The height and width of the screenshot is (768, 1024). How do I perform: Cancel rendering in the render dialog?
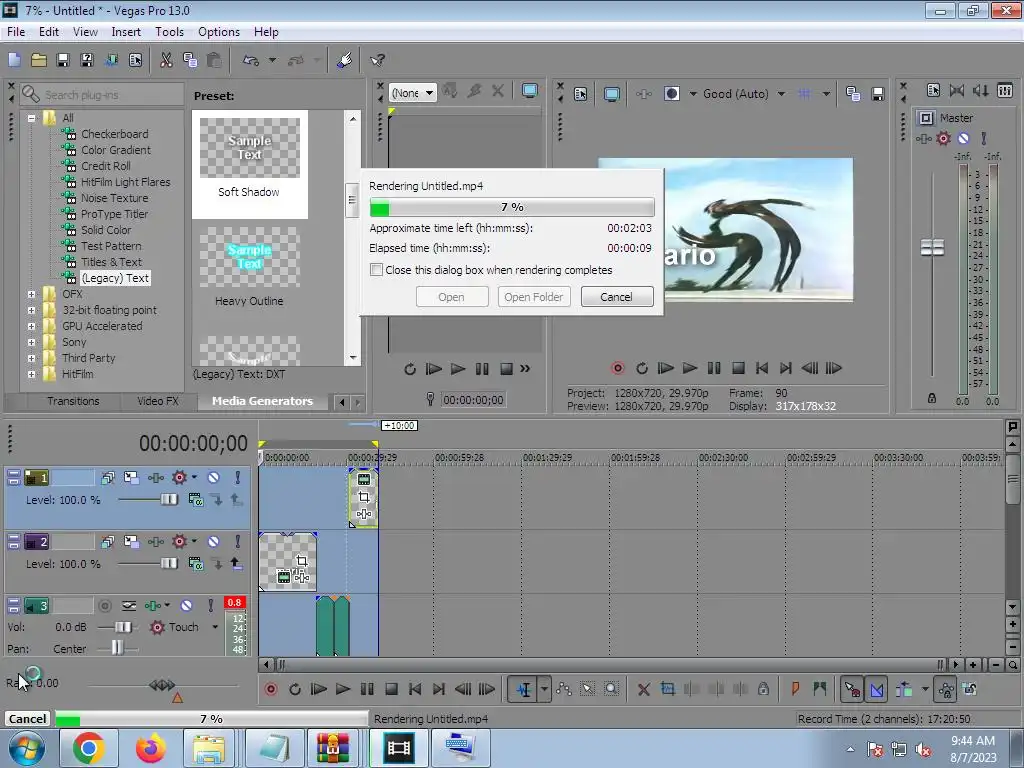(x=616, y=297)
